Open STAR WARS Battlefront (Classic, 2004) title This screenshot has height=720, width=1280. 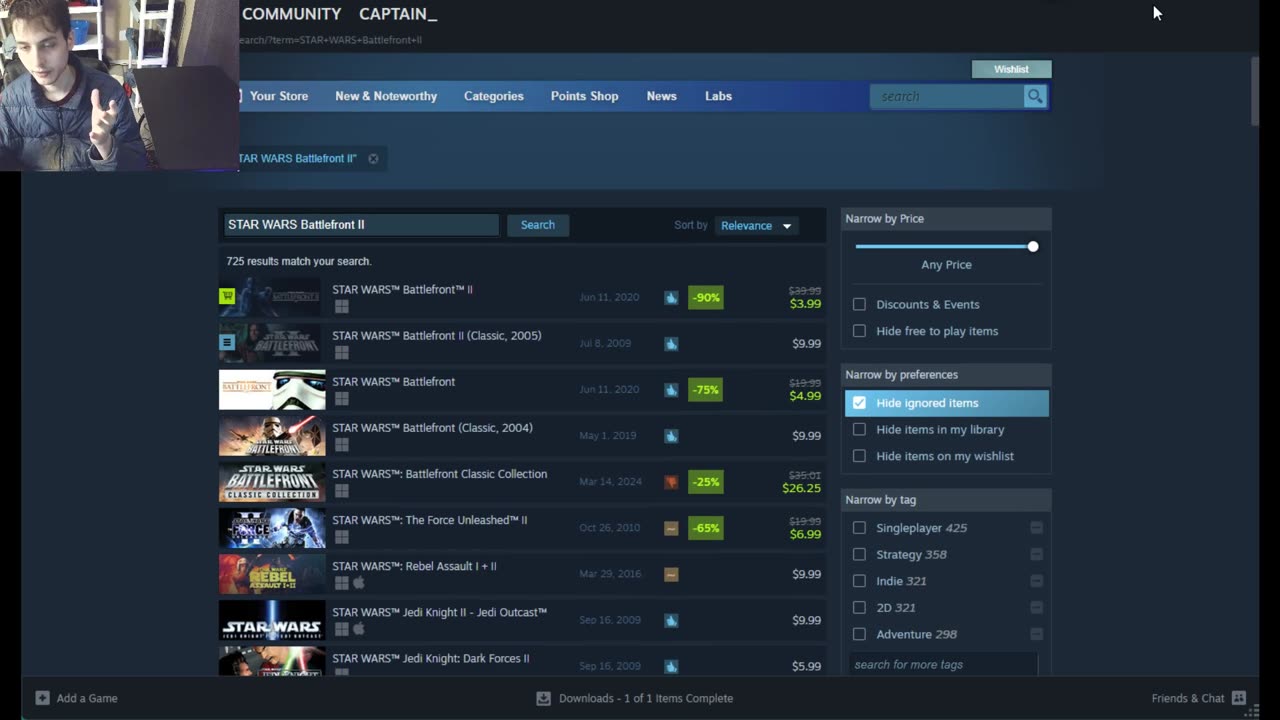tap(432, 427)
